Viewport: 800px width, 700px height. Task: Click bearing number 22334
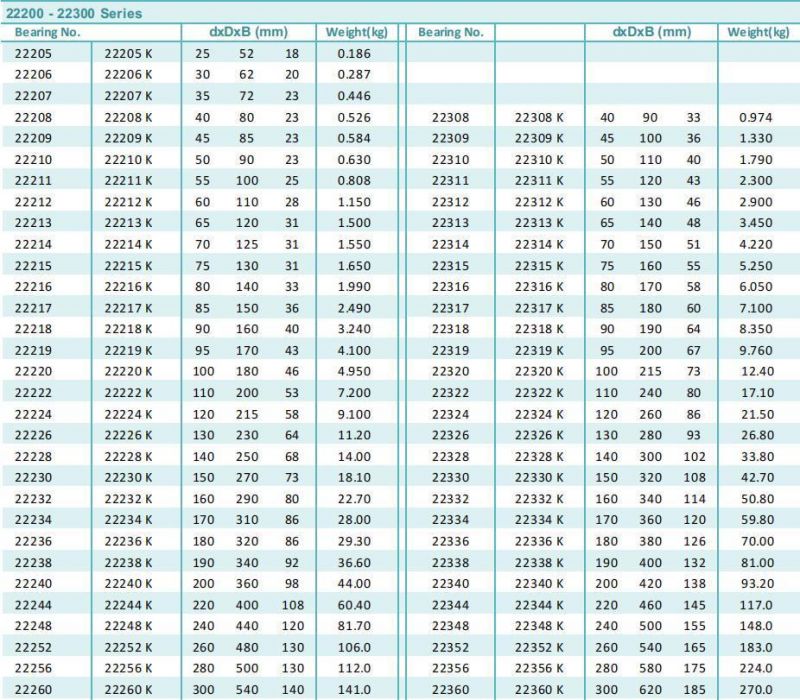451,520
